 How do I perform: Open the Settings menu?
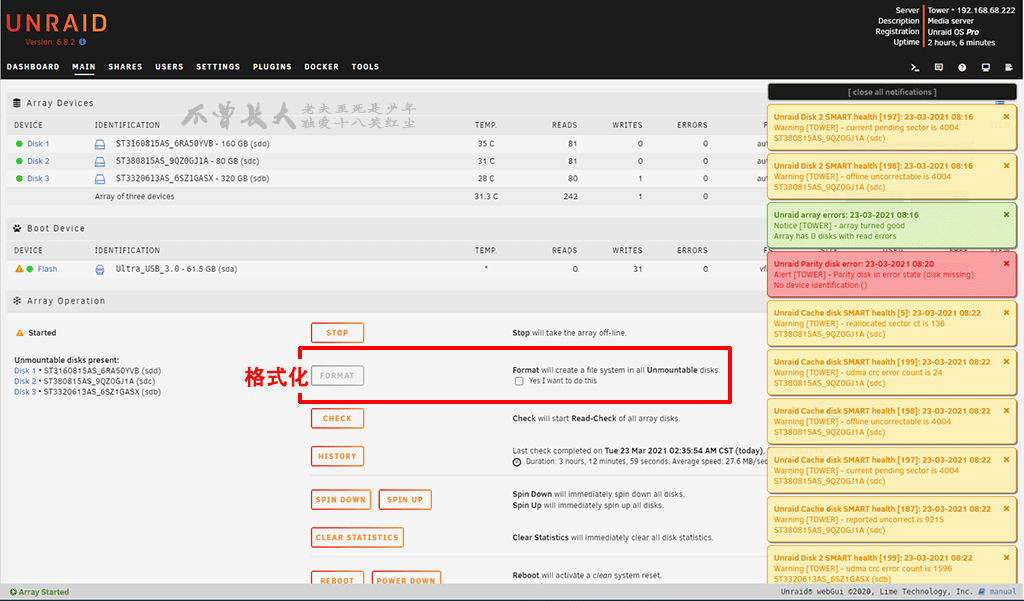pyautogui.click(x=218, y=67)
